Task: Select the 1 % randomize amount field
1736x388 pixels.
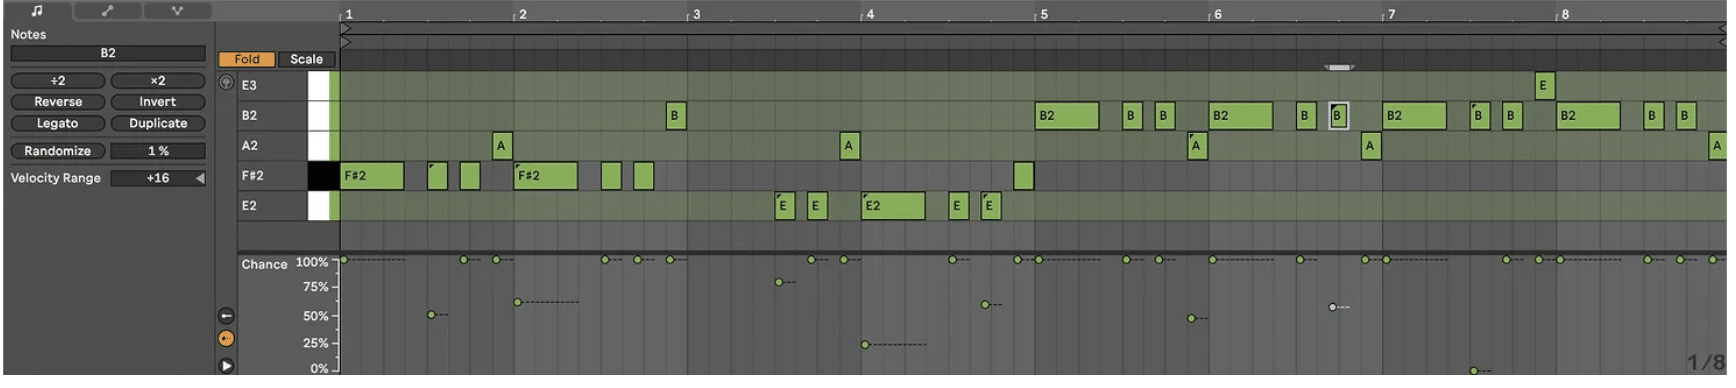Action: click(x=158, y=151)
